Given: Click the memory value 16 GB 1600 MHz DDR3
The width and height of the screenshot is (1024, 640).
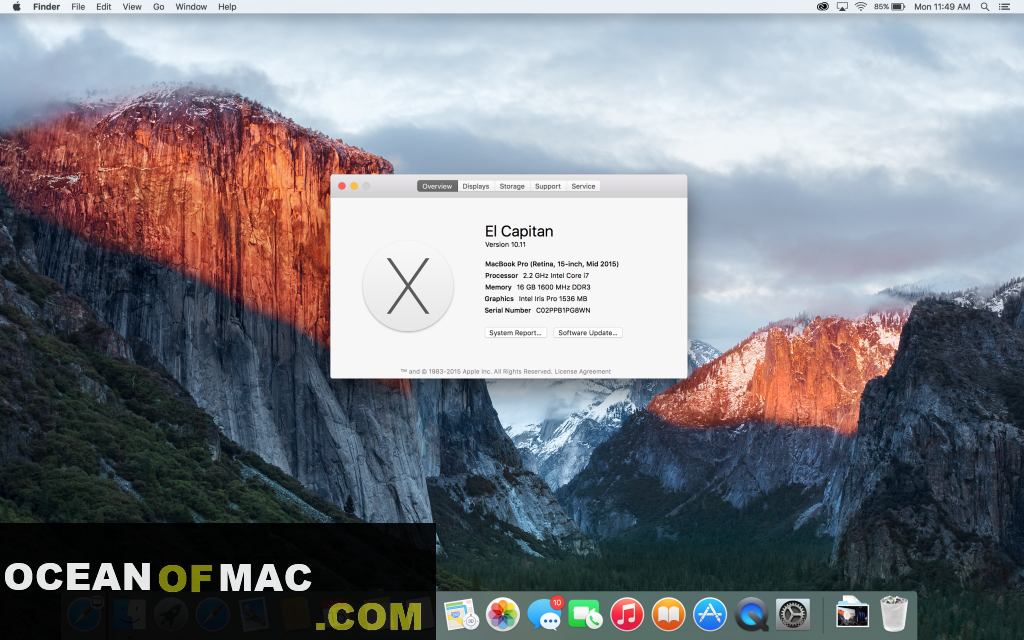Looking at the screenshot, I should 553,287.
